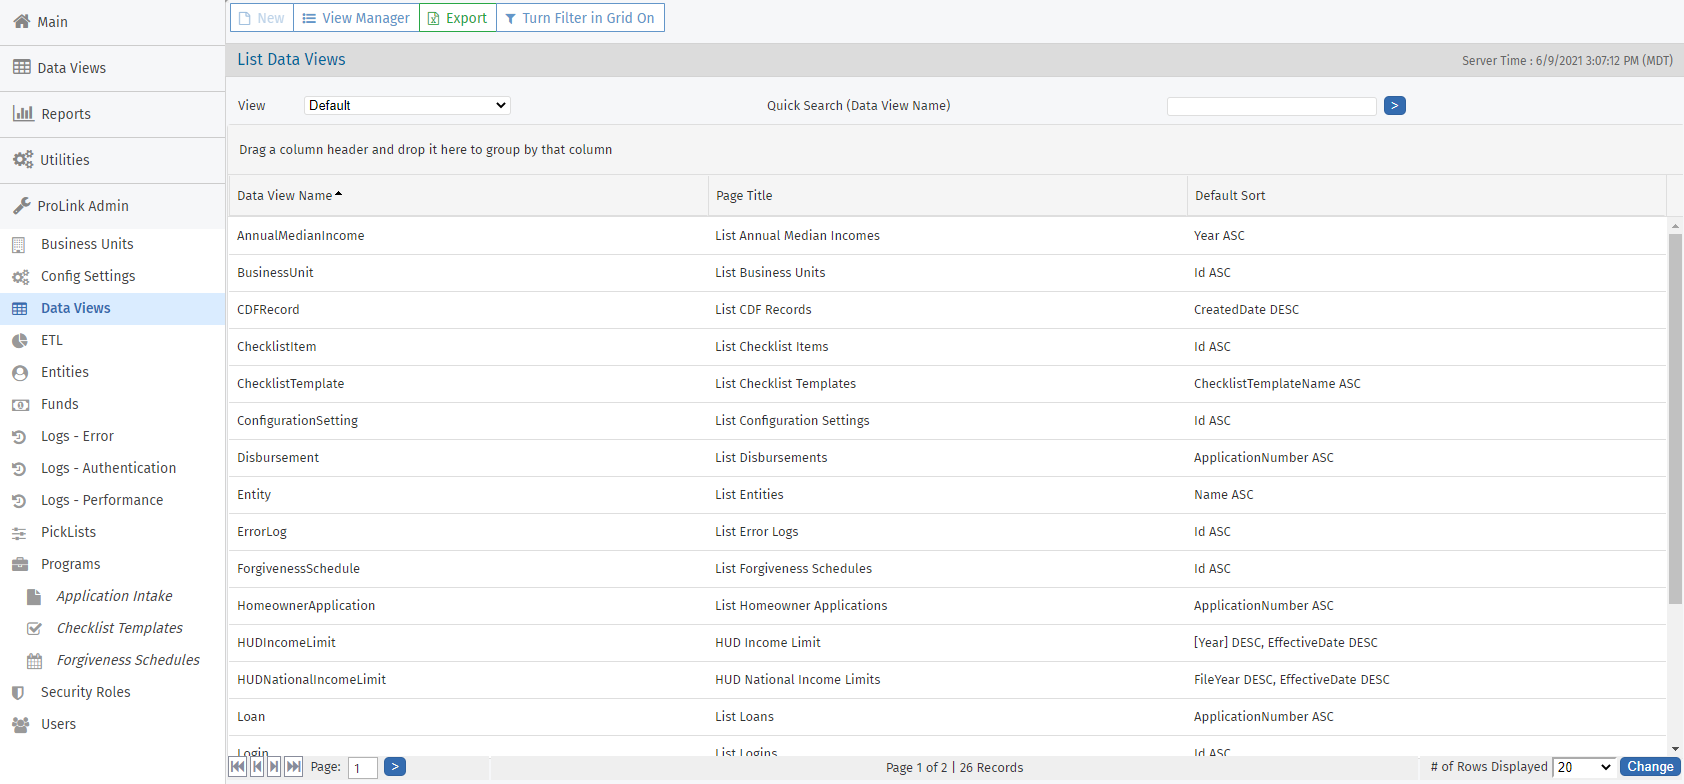Click the ProLink Admin wrench icon
Image resolution: width=1684 pixels, height=784 pixels.
pyautogui.click(x=21, y=206)
